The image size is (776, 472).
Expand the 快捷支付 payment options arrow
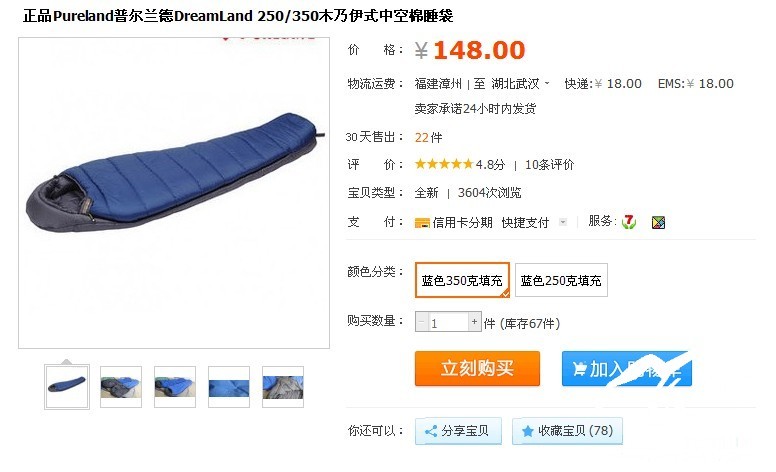563,222
